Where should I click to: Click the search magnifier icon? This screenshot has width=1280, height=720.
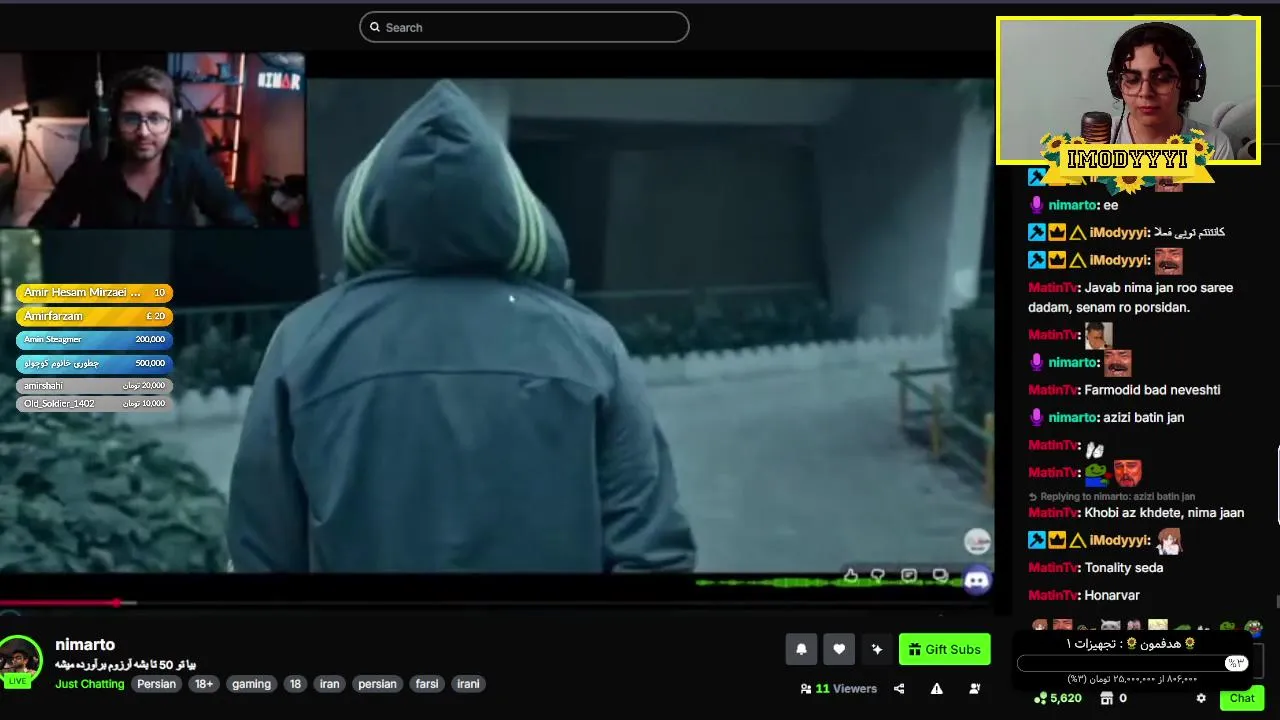[x=375, y=28]
